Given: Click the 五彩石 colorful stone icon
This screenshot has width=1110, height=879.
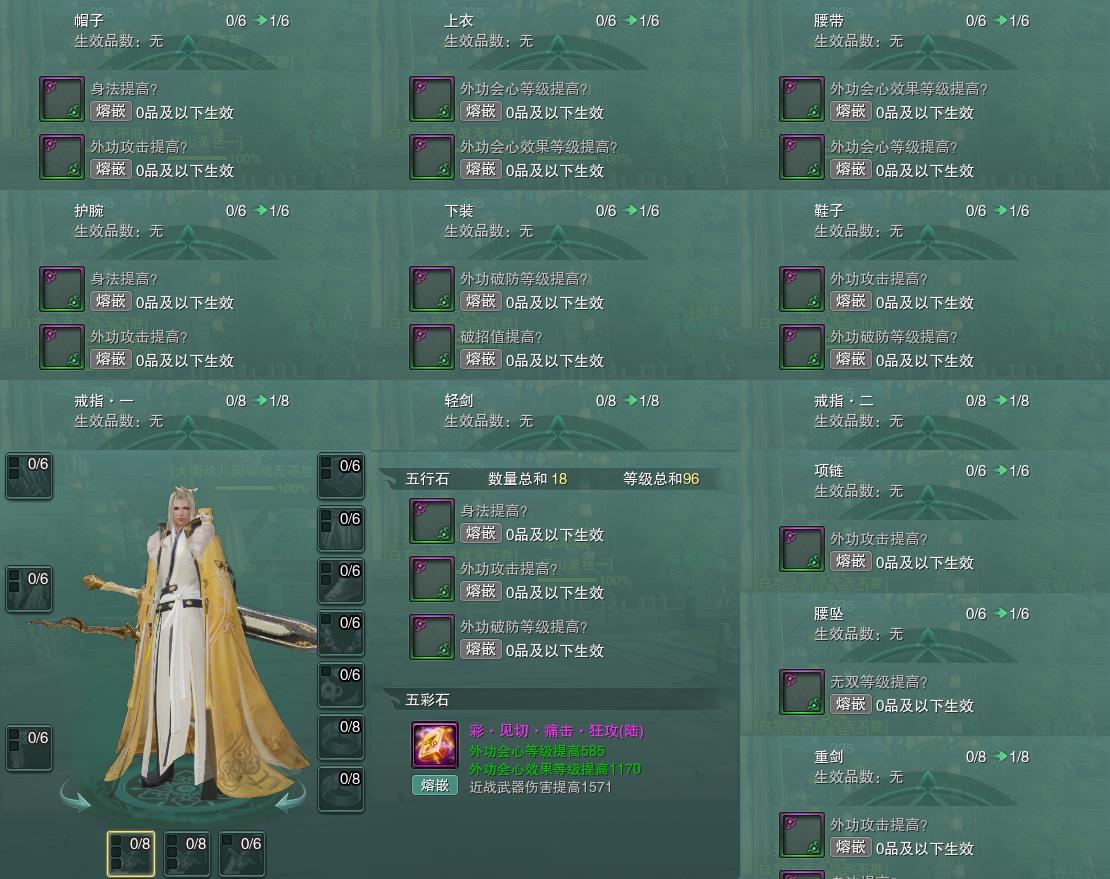Looking at the screenshot, I should 435,745.
